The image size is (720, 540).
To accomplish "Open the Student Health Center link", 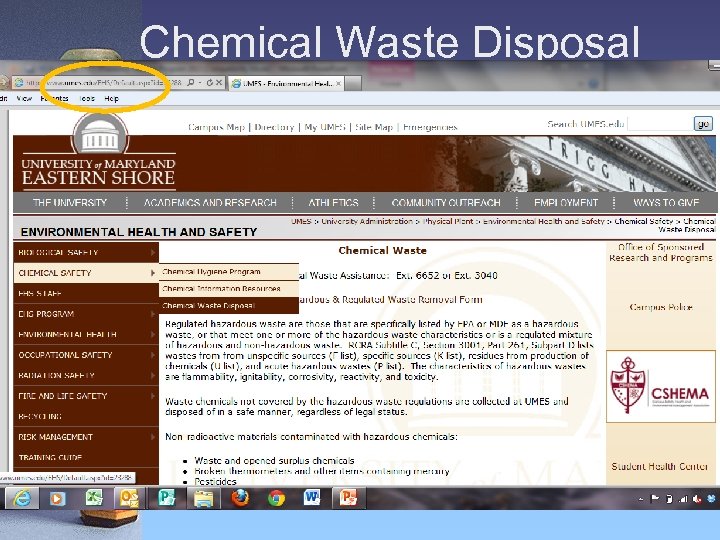I will (660, 467).
